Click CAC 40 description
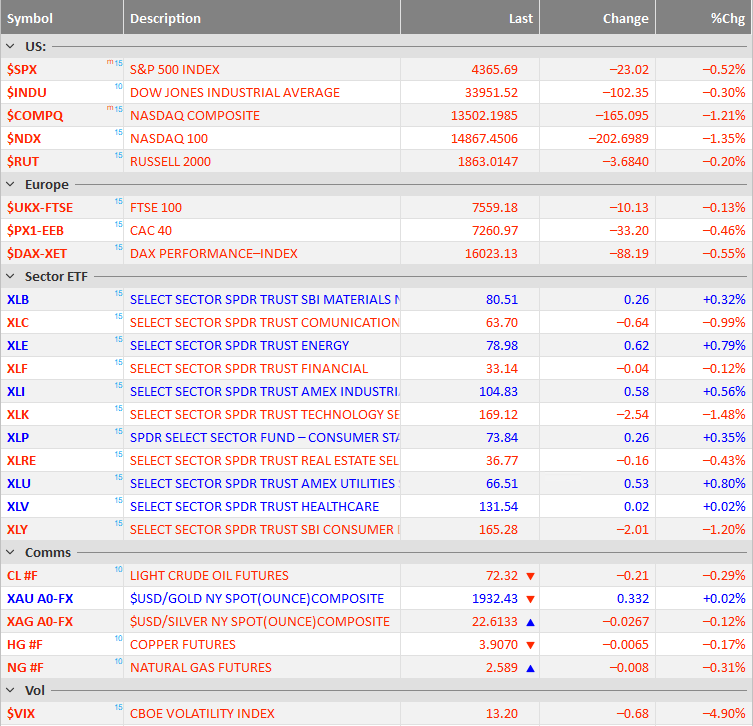 [x=151, y=231]
